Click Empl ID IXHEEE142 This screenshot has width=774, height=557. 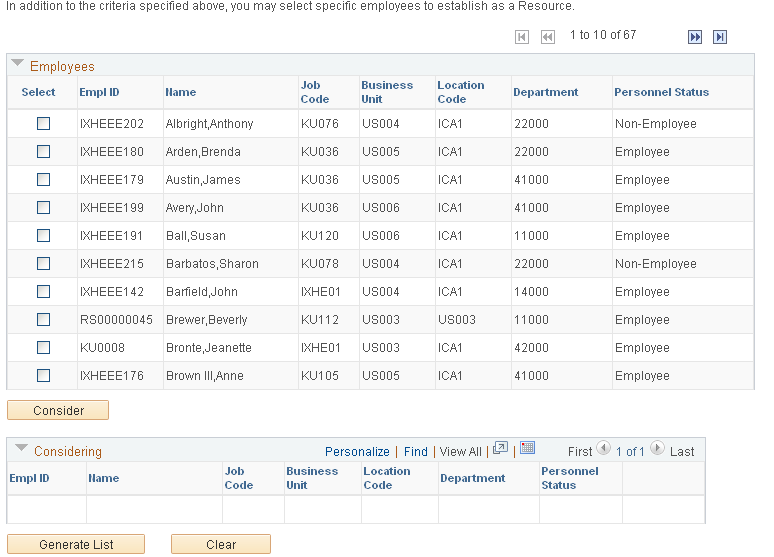[112, 292]
